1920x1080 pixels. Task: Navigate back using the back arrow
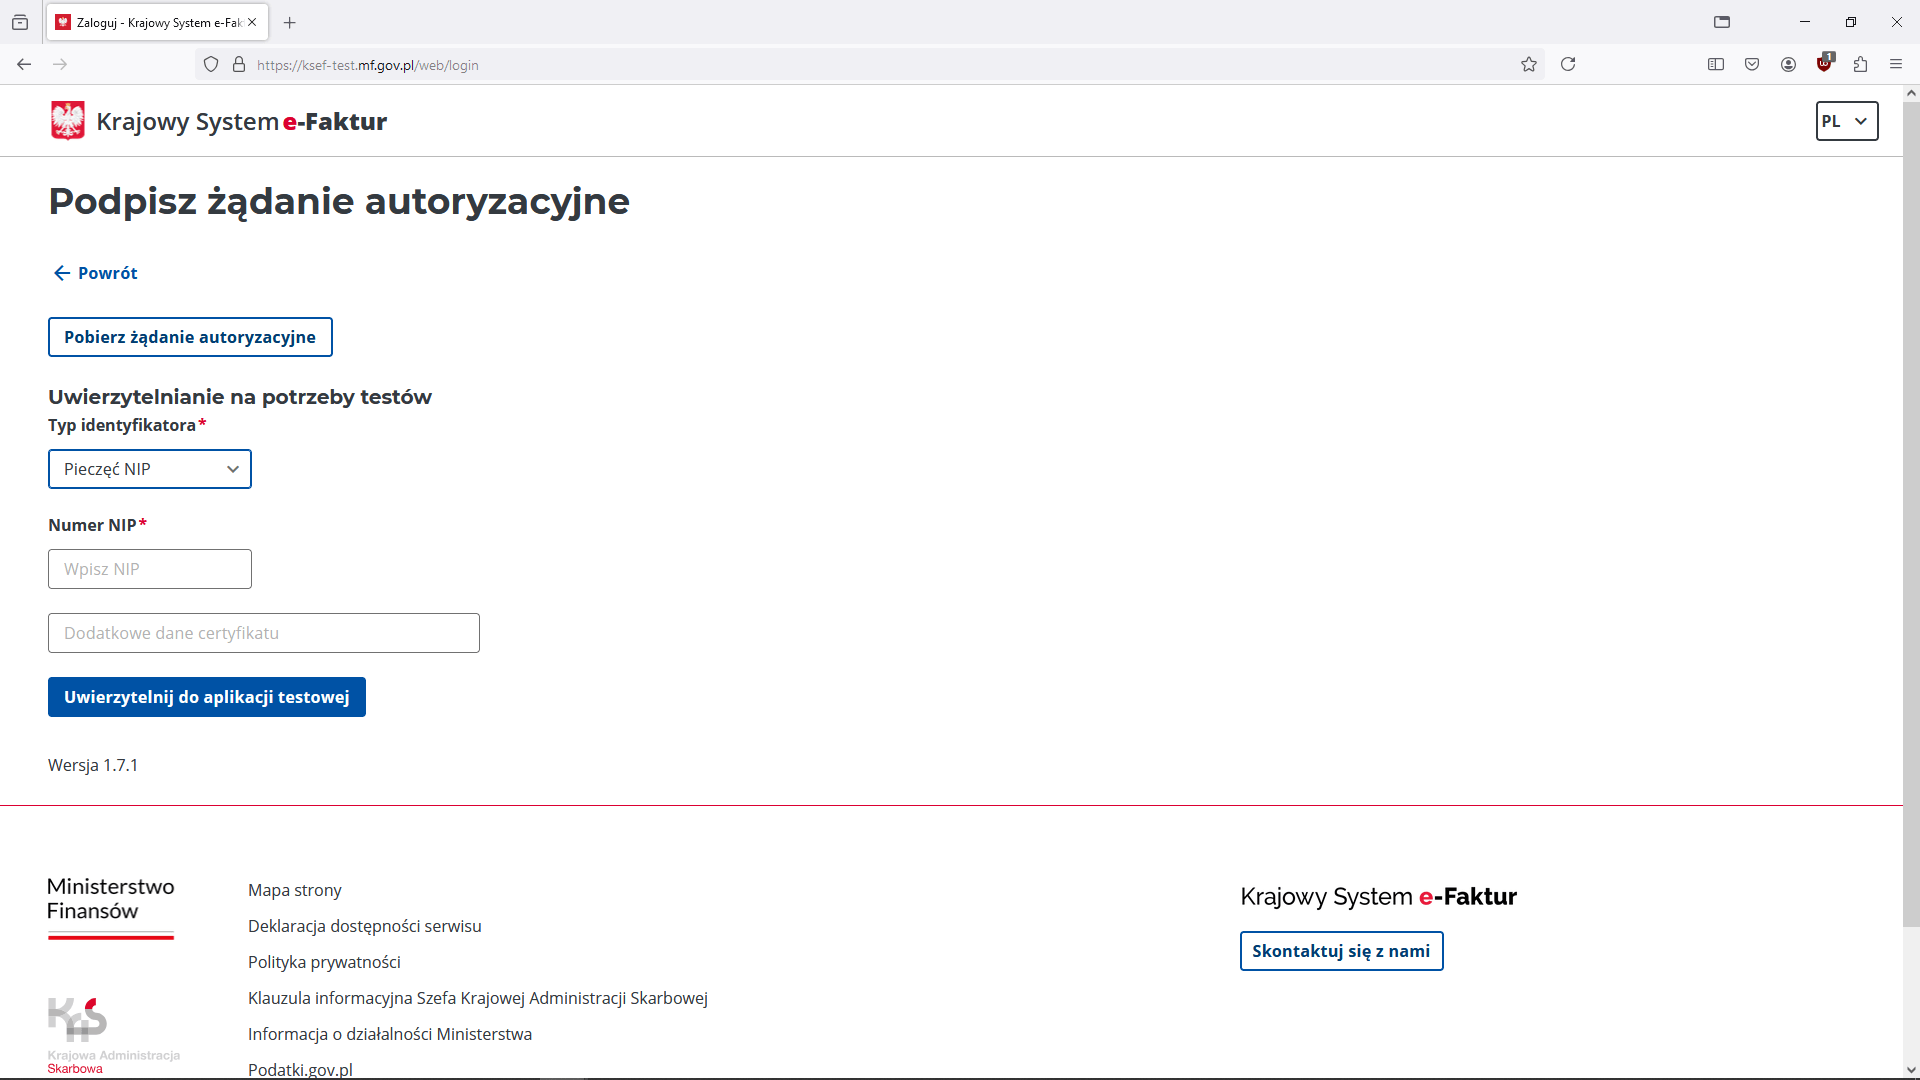(x=24, y=64)
